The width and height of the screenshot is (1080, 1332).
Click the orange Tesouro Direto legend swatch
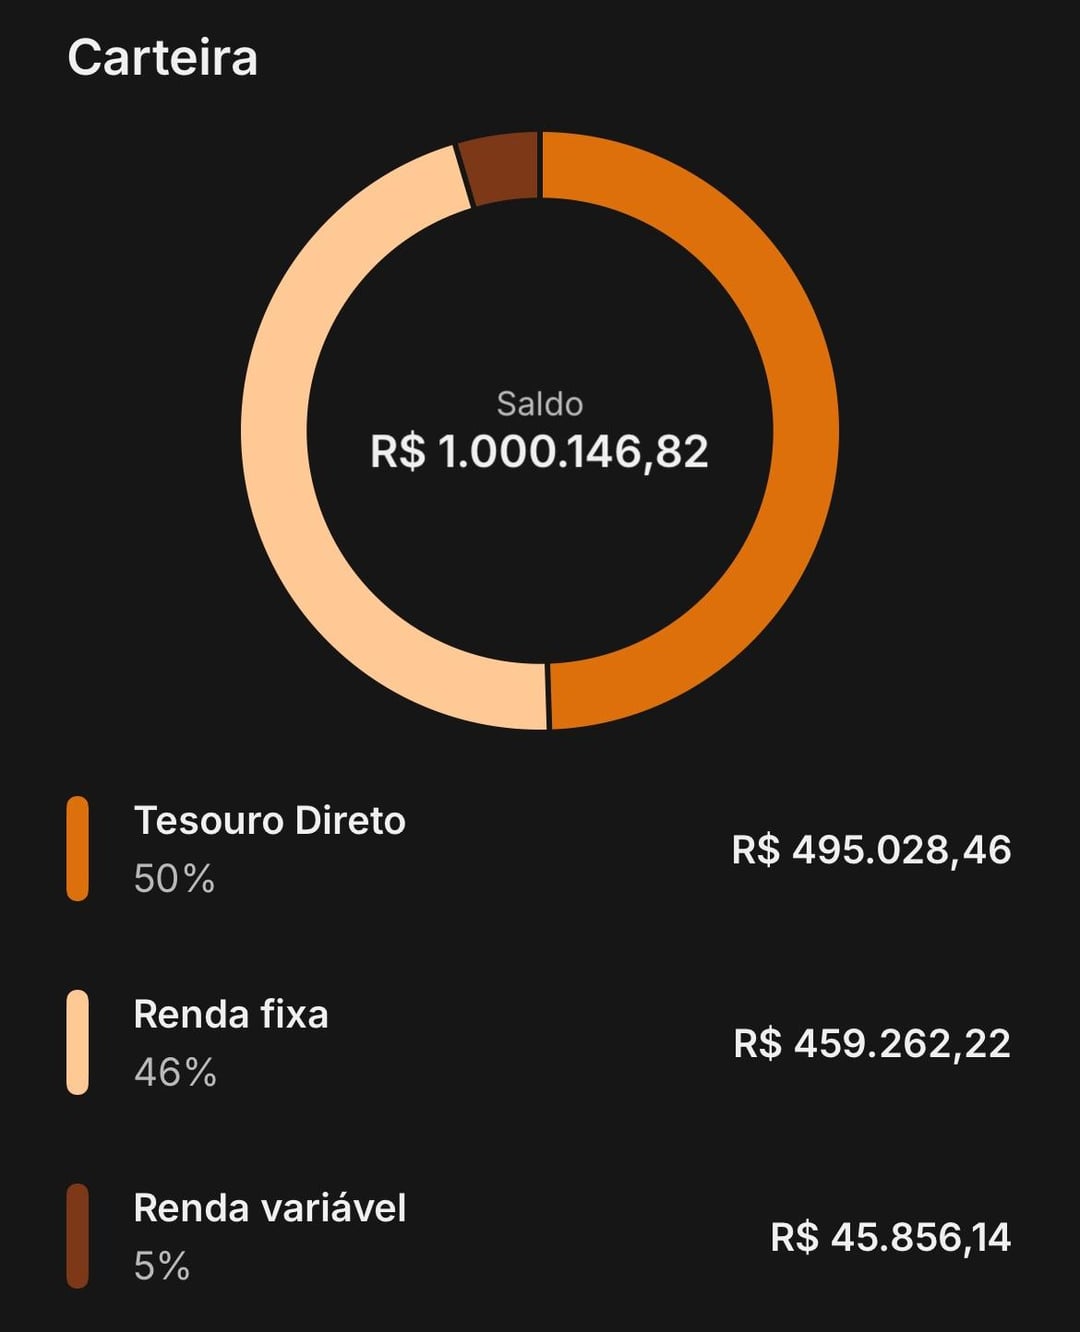(77, 848)
